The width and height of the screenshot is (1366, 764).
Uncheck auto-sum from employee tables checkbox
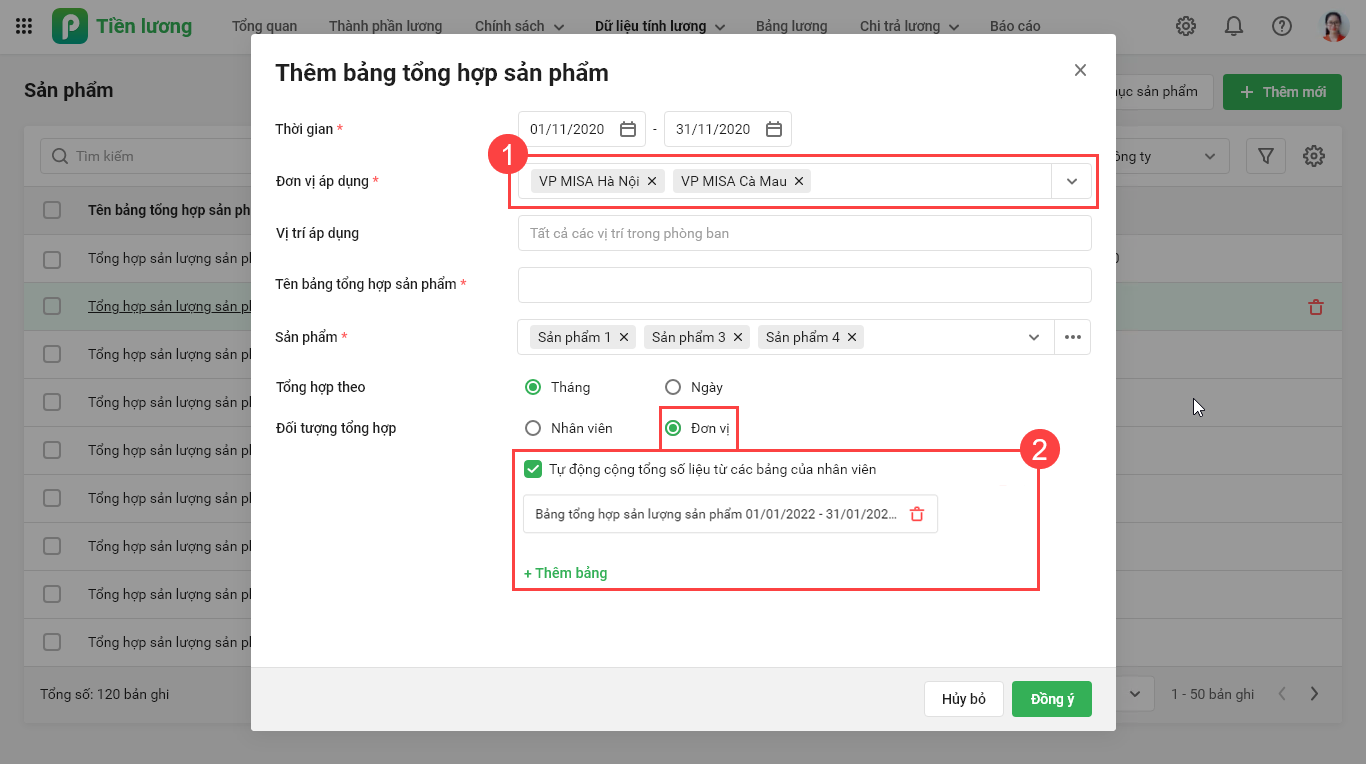(x=533, y=469)
